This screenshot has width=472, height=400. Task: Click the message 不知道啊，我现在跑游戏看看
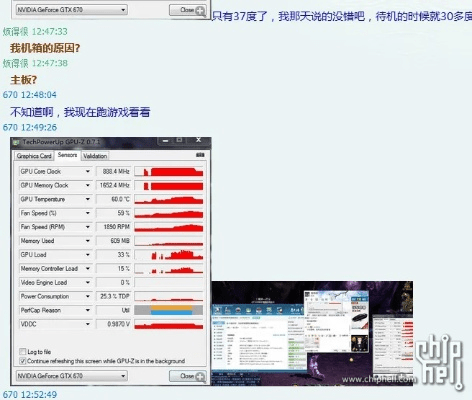click(80, 112)
